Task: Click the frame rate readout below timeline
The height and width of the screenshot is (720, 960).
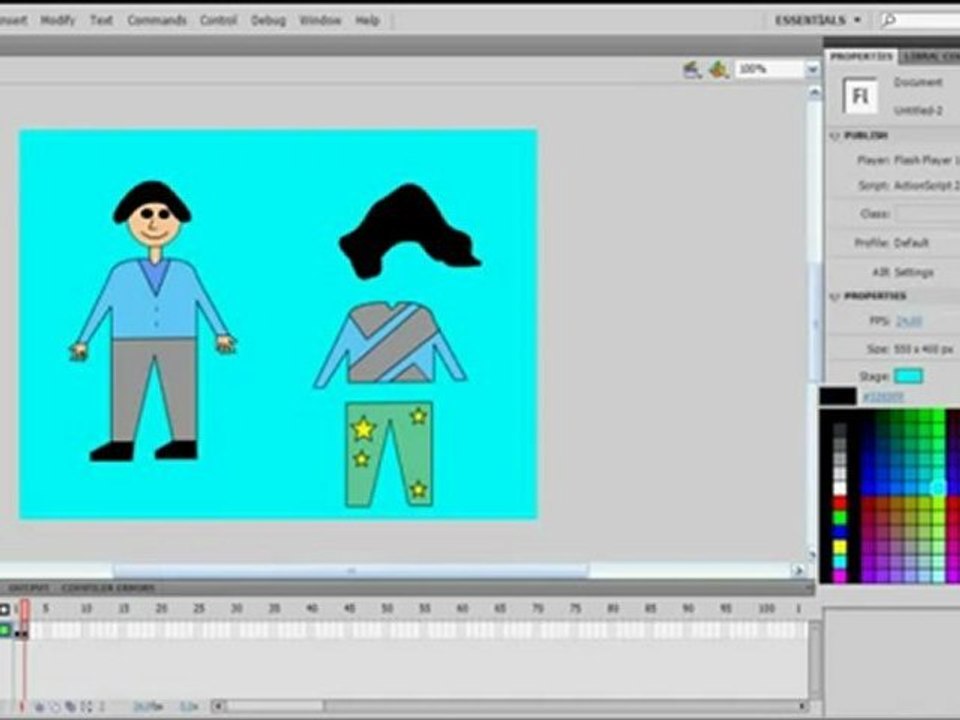Action: point(148,707)
